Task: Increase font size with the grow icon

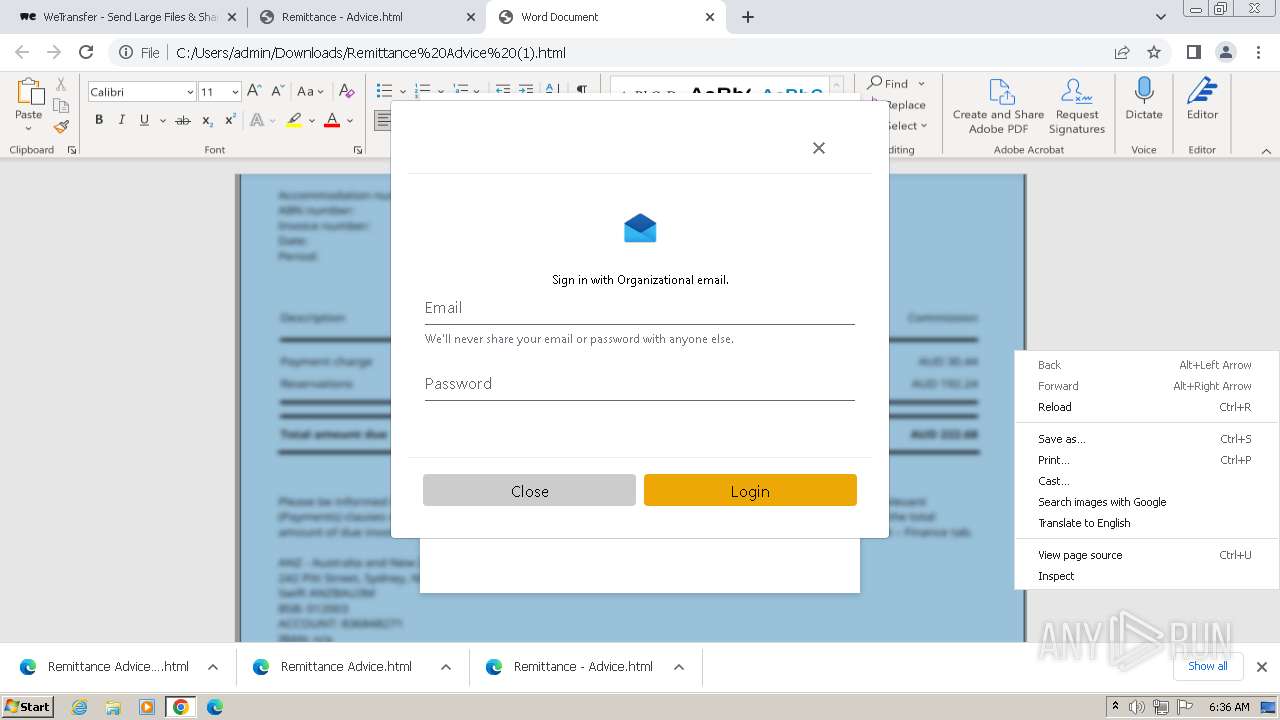Action: tap(254, 91)
